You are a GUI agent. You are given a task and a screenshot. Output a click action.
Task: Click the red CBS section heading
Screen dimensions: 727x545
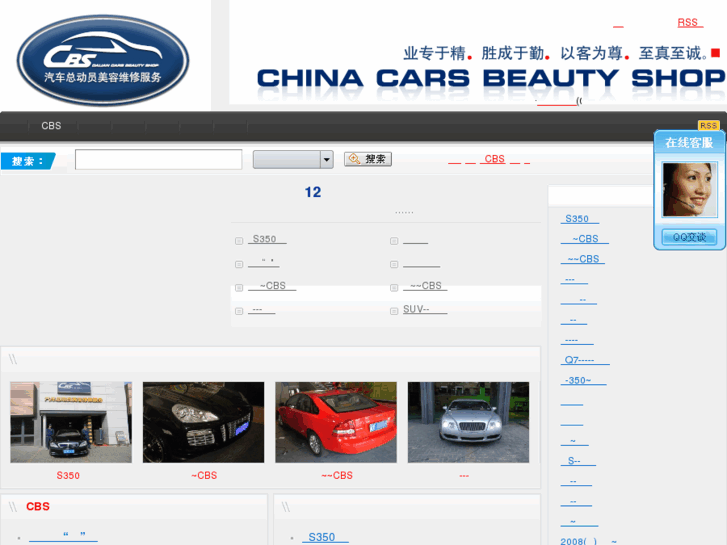(38, 507)
